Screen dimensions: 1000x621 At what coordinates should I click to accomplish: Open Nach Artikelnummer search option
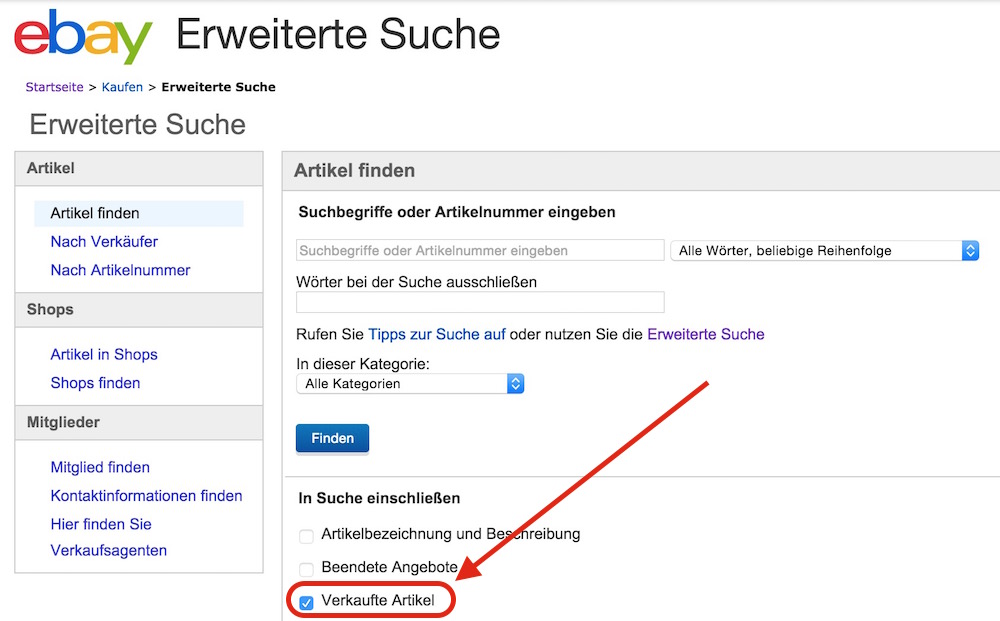[120, 270]
